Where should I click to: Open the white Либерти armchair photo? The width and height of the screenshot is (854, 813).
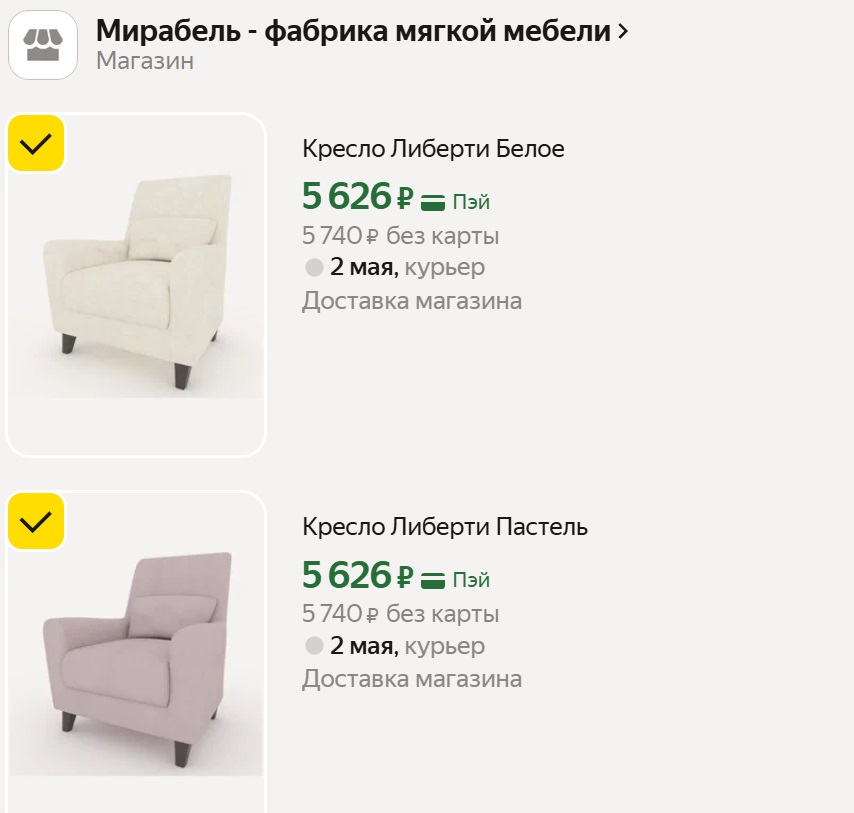tap(136, 285)
